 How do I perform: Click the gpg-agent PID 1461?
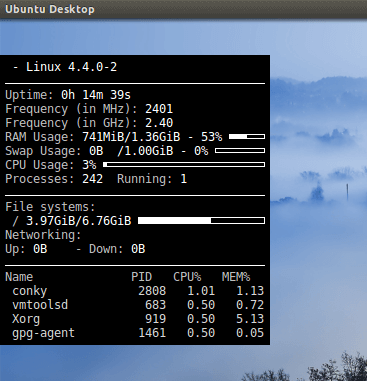[152, 333]
